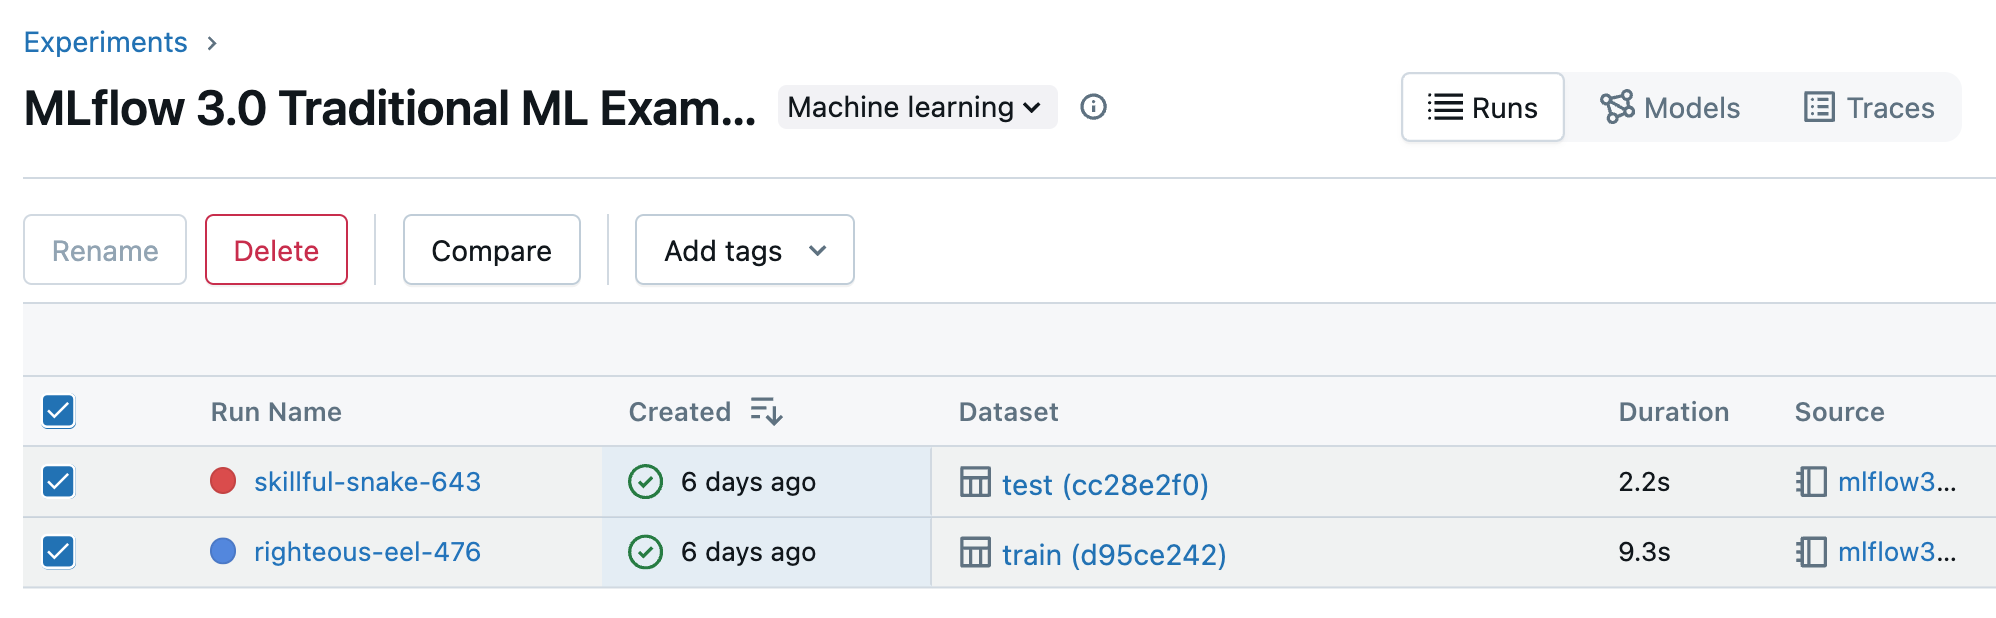Screen dimensions: 1996x618
Task: Uncheck the select-all runs checkbox
Action: click(x=59, y=411)
